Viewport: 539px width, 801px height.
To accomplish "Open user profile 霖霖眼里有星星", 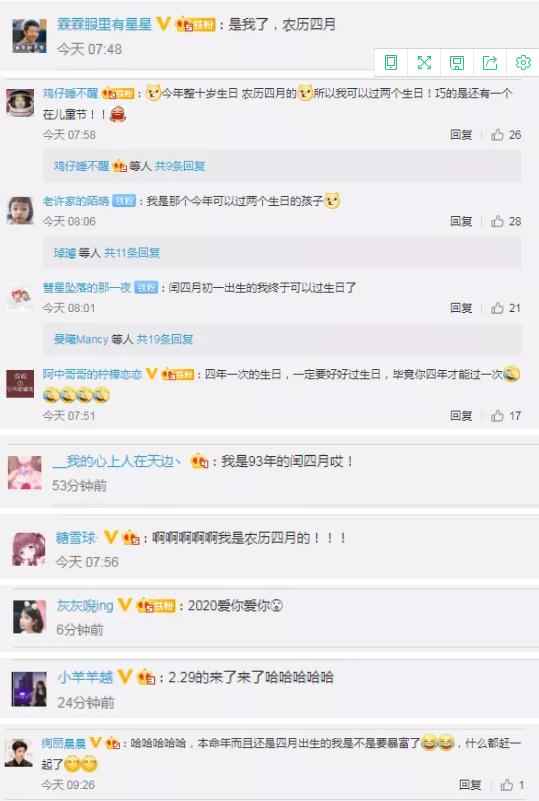I will pos(105,24).
